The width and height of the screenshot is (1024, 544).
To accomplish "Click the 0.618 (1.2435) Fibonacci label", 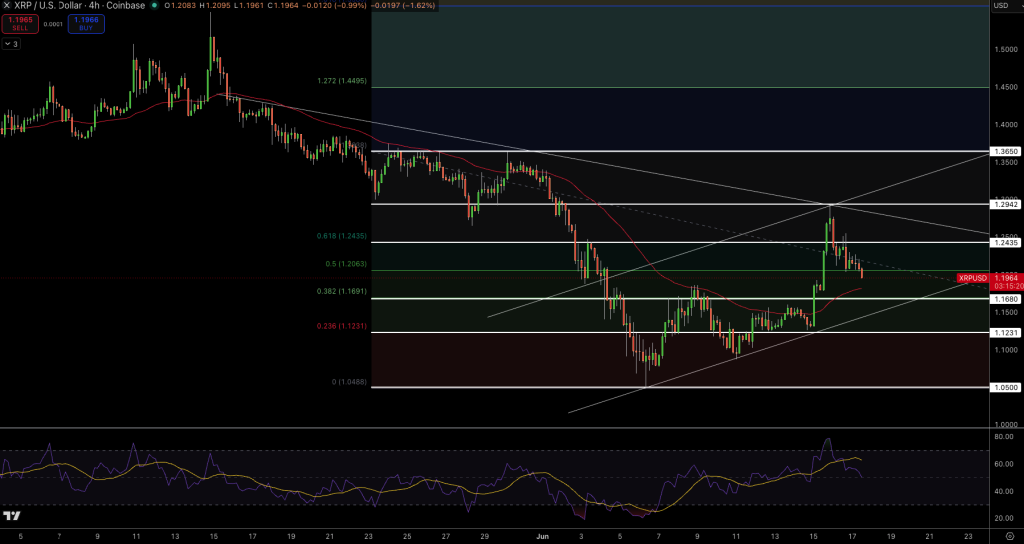I will (342, 236).
